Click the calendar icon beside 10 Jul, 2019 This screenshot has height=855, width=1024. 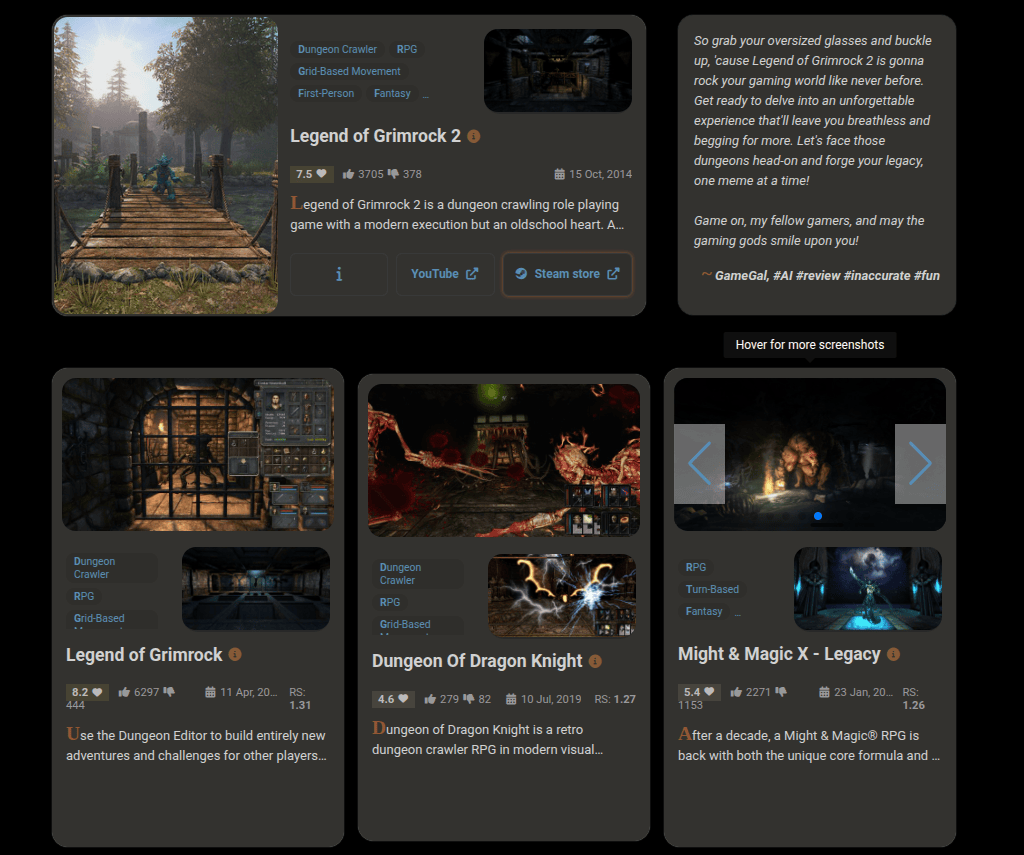[511, 699]
